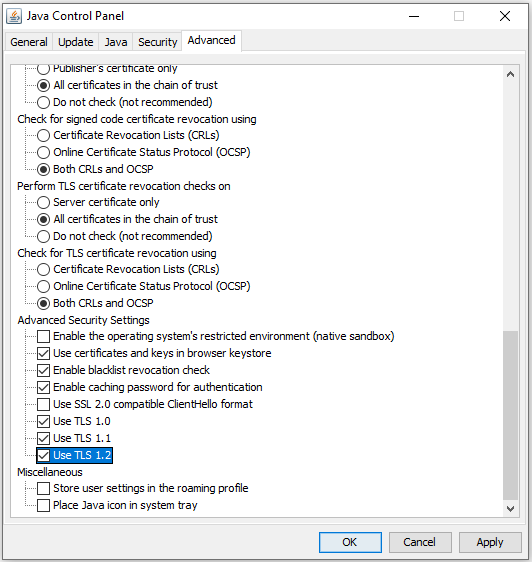
Task: Click the 'Advanced Security Settings' heading
Action: [84, 320]
